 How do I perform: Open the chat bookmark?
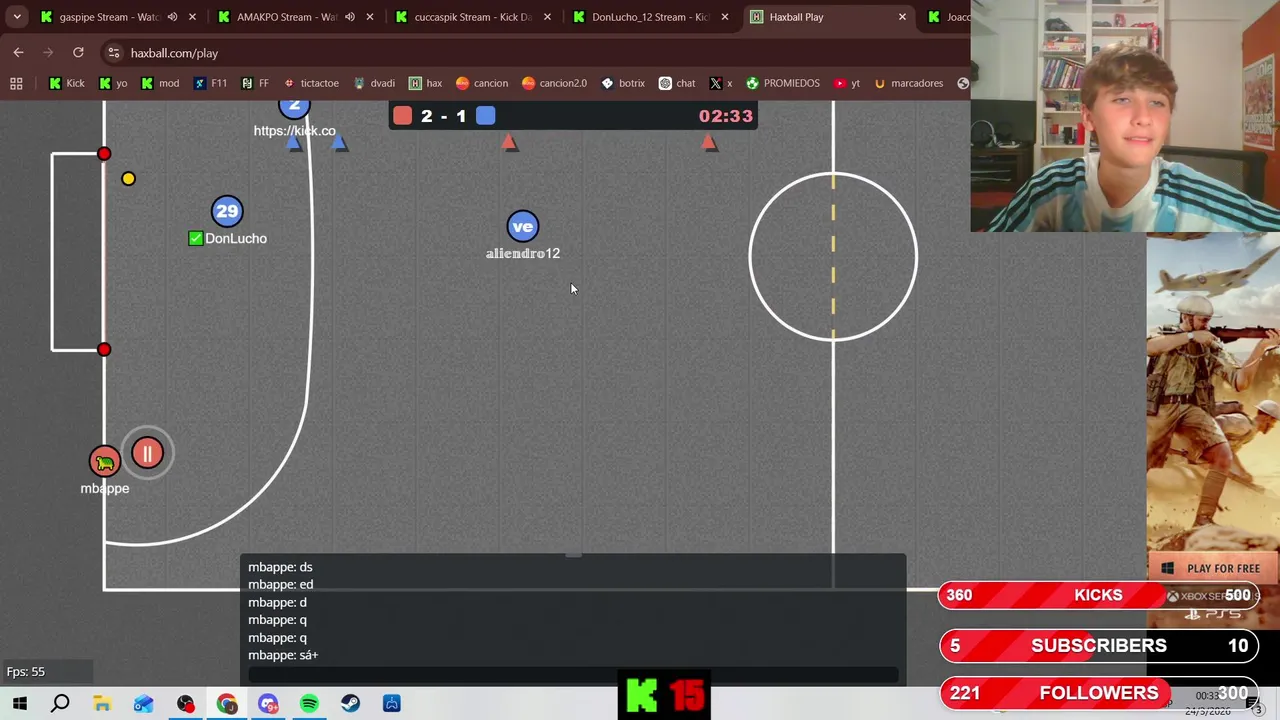point(676,83)
